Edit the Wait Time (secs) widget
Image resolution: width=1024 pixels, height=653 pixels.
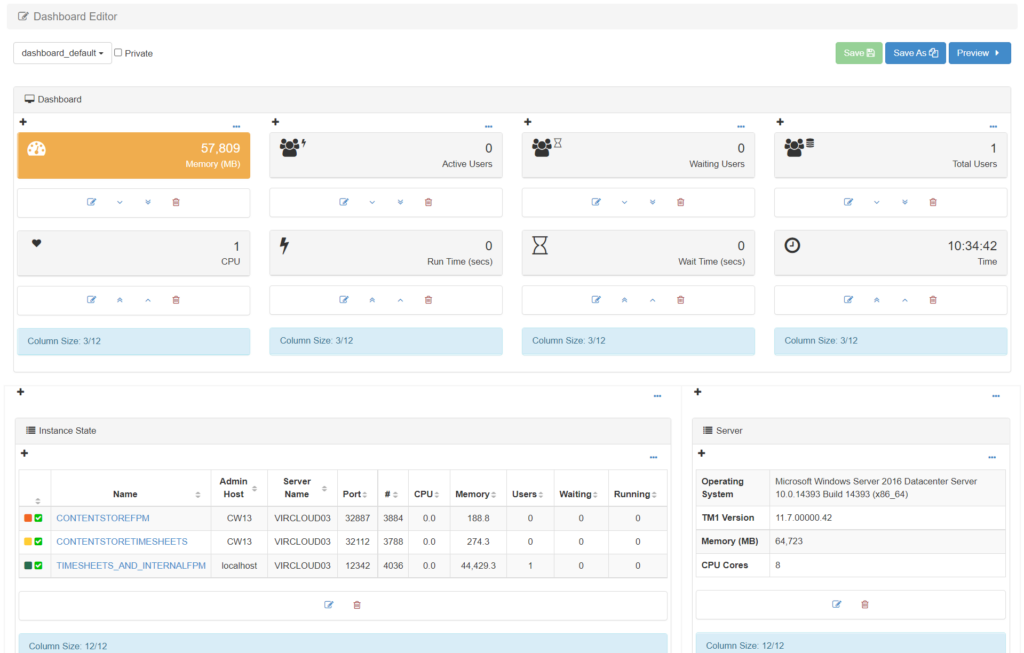tap(596, 299)
